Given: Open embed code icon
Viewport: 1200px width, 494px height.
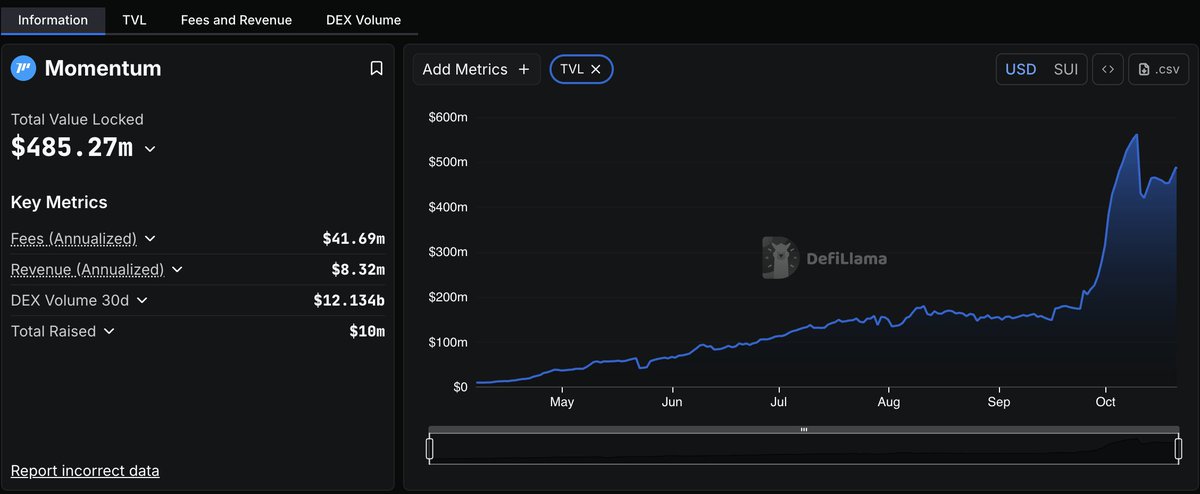Looking at the screenshot, I should pos(1107,69).
